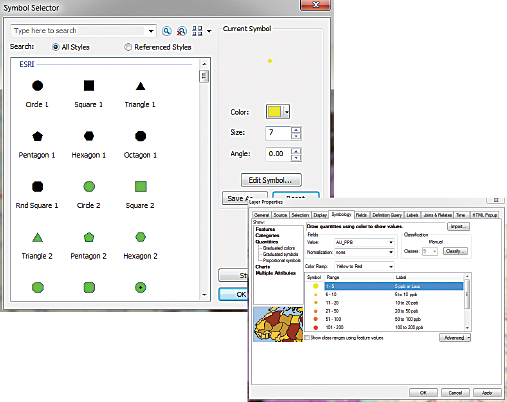Select the All Styles radio button
The width and height of the screenshot is (507, 402).
coord(55,47)
